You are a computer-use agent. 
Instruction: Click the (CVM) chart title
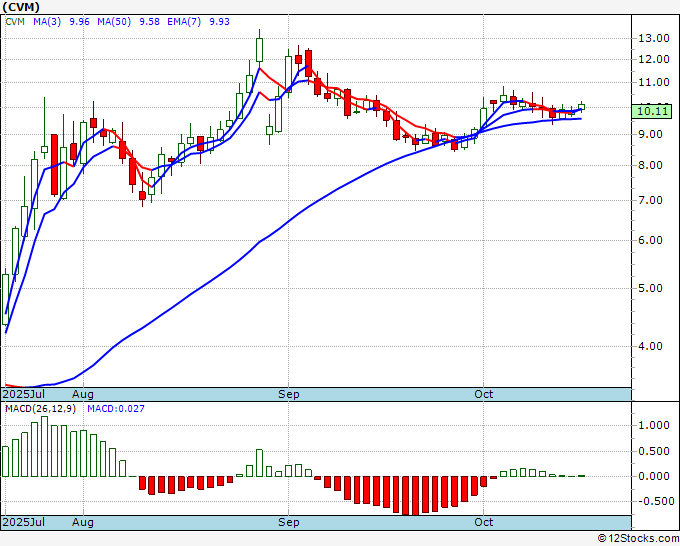click(21, 7)
